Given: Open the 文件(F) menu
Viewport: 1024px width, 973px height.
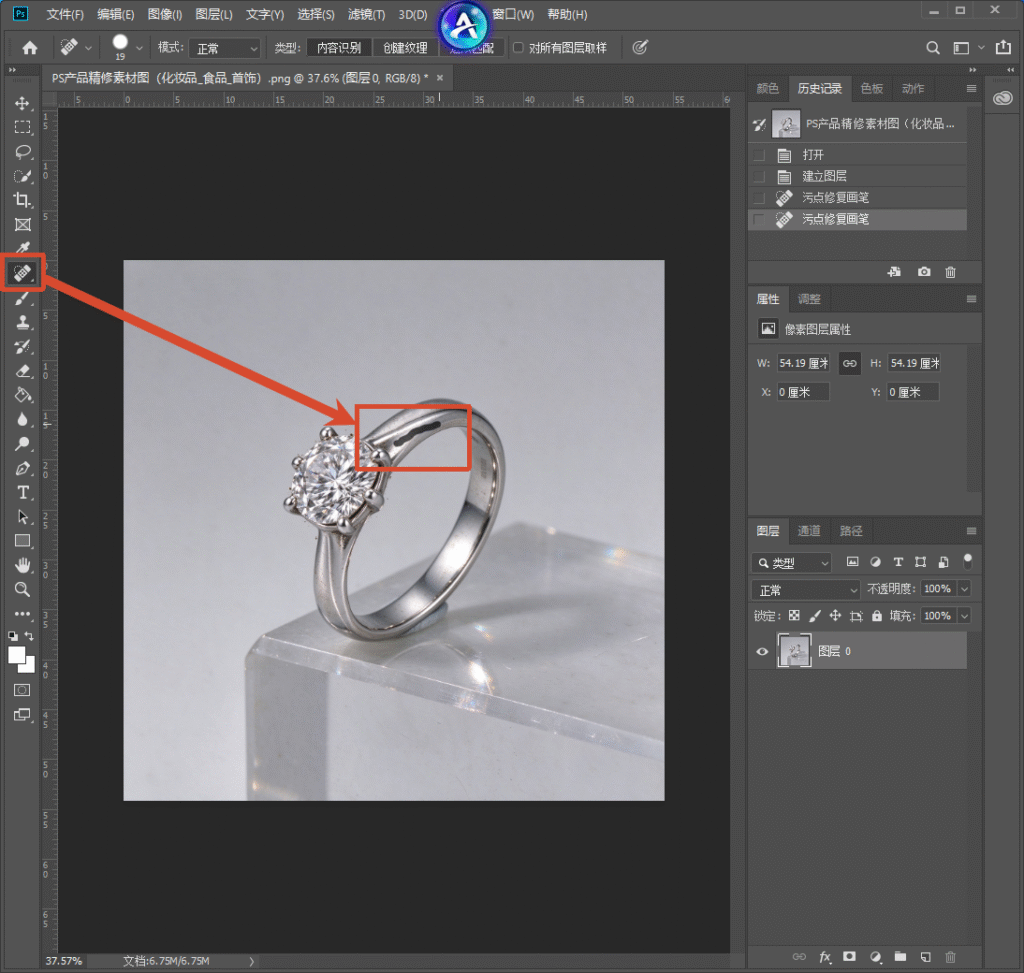Looking at the screenshot, I should (x=65, y=14).
